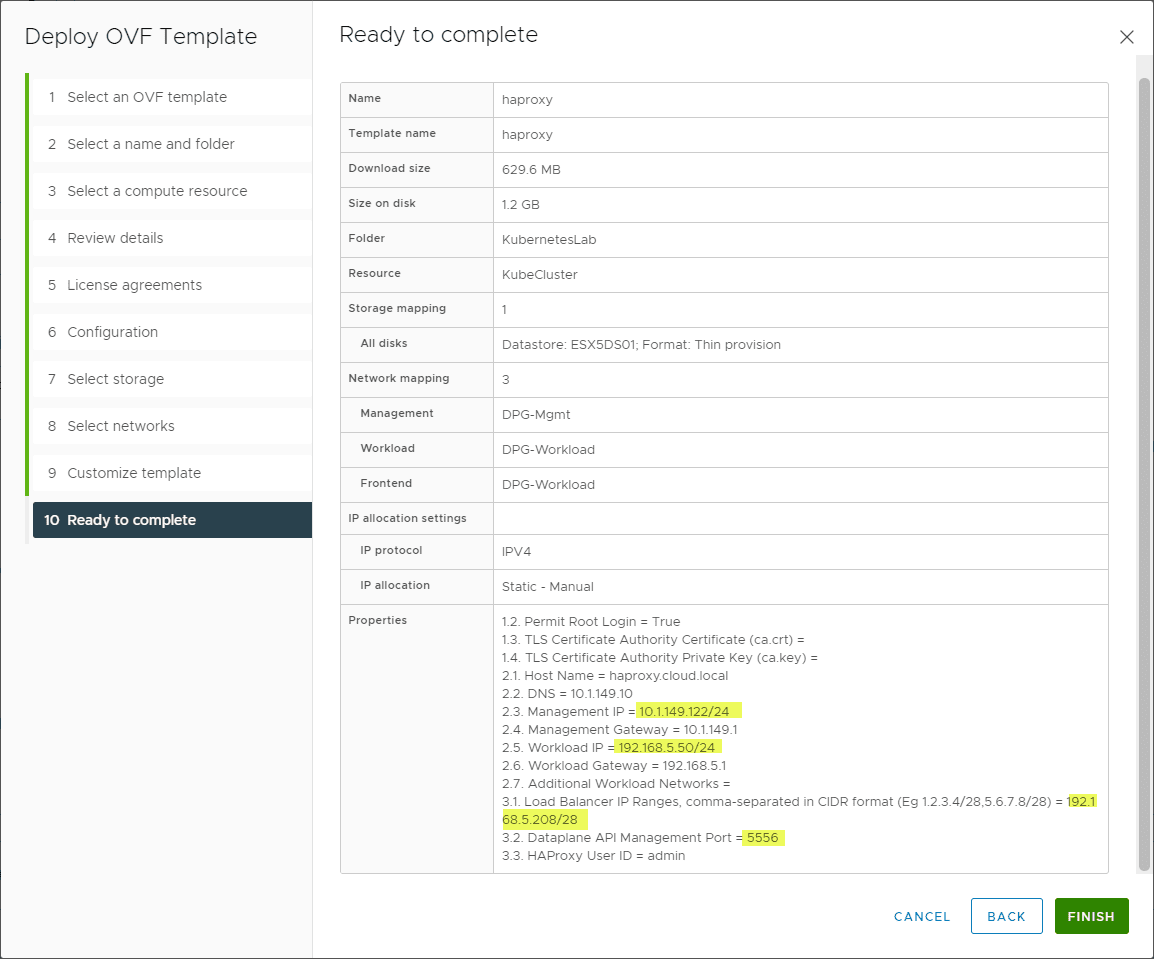1154x959 pixels.
Task: Click the FINISH button
Action: pyautogui.click(x=1091, y=916)
